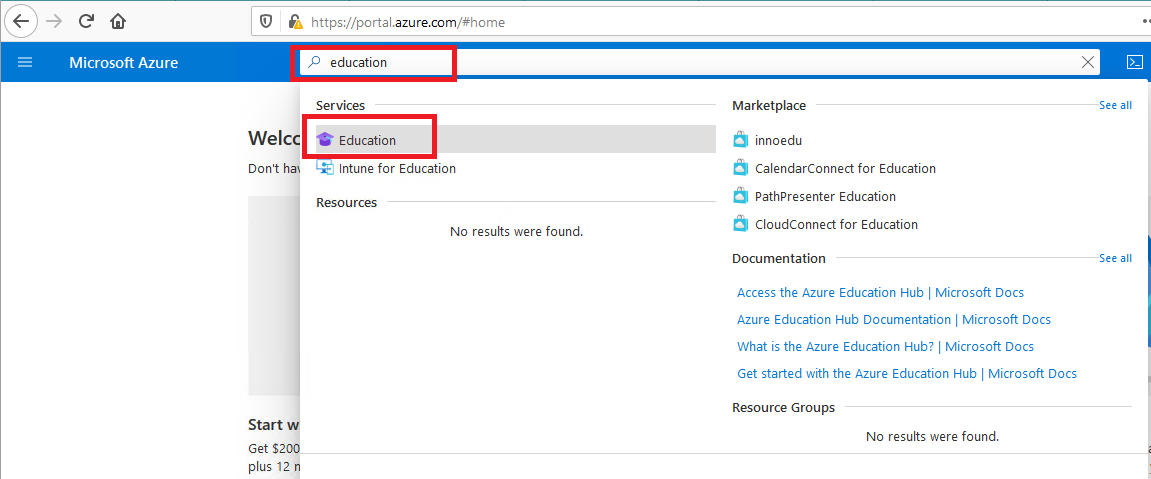Click the shield tracking protection icon
This screenshot has height=479, width=1151.
tap(266, 22)
